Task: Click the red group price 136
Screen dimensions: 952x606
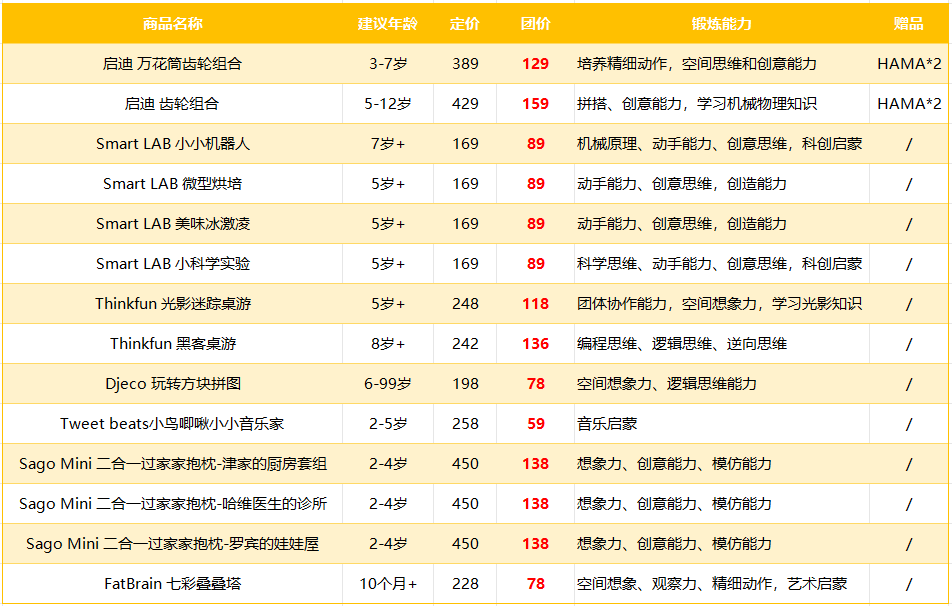Action: (x=536, y=344)
